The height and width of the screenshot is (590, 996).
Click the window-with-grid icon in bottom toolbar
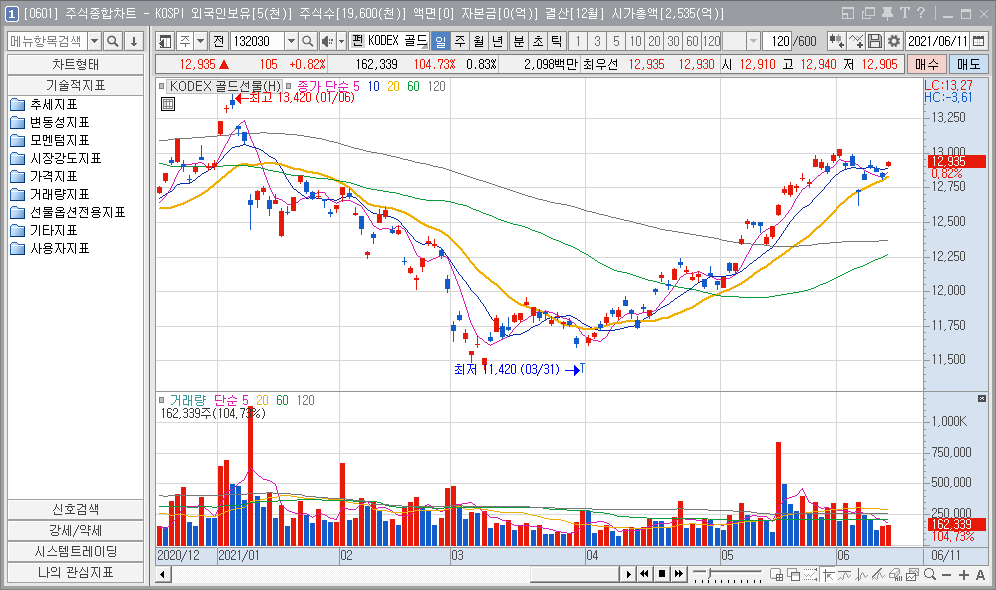(776, 574)
